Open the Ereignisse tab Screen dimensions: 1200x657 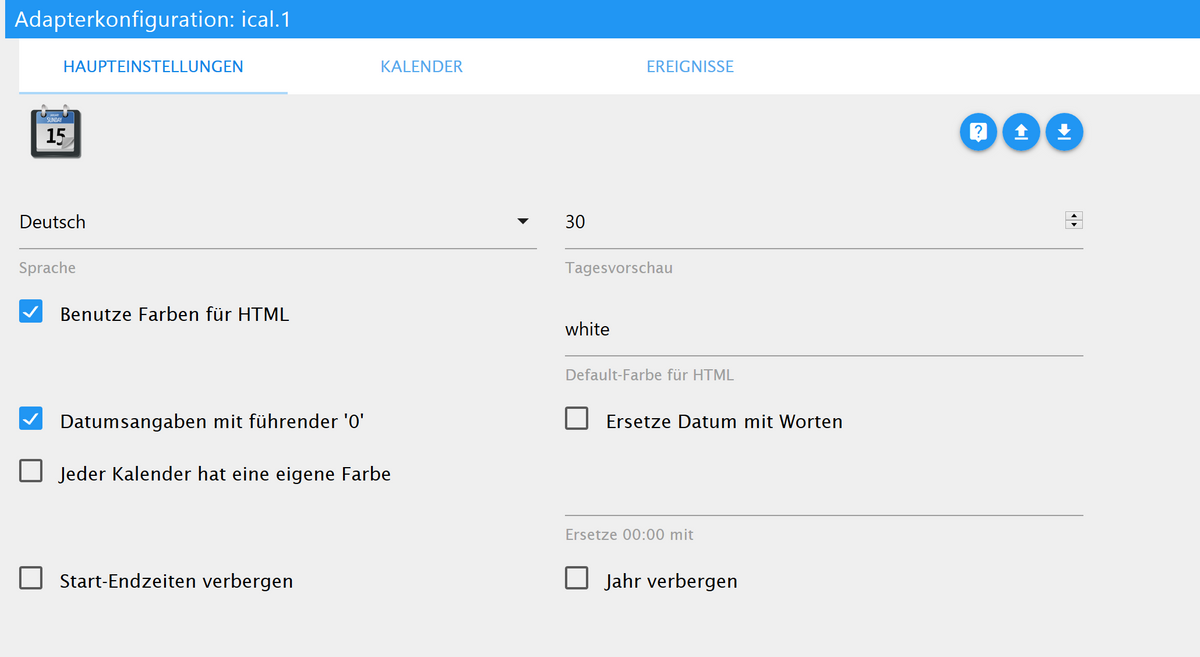click(690, 67)
